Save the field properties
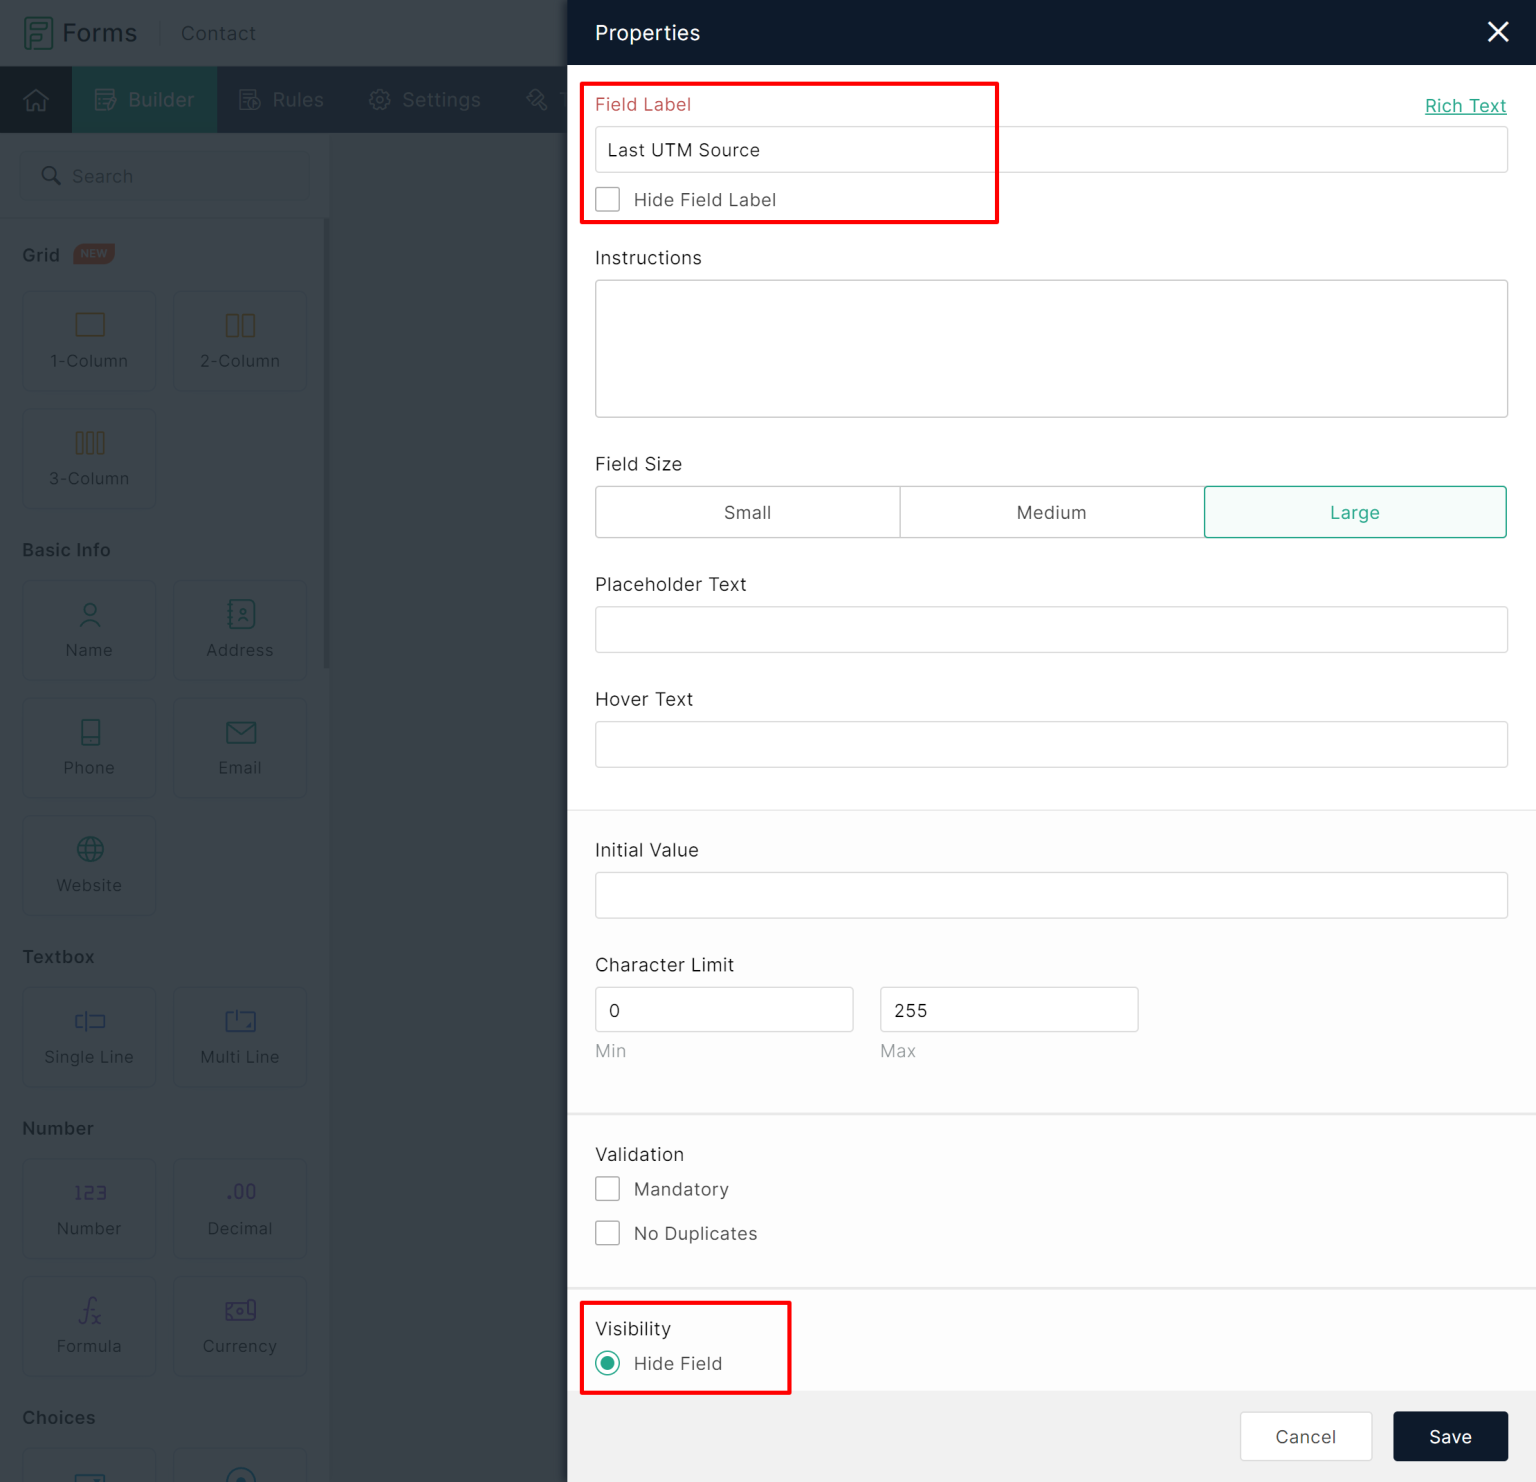Screen dimensions: 1536x1482 point(1450,1436)
